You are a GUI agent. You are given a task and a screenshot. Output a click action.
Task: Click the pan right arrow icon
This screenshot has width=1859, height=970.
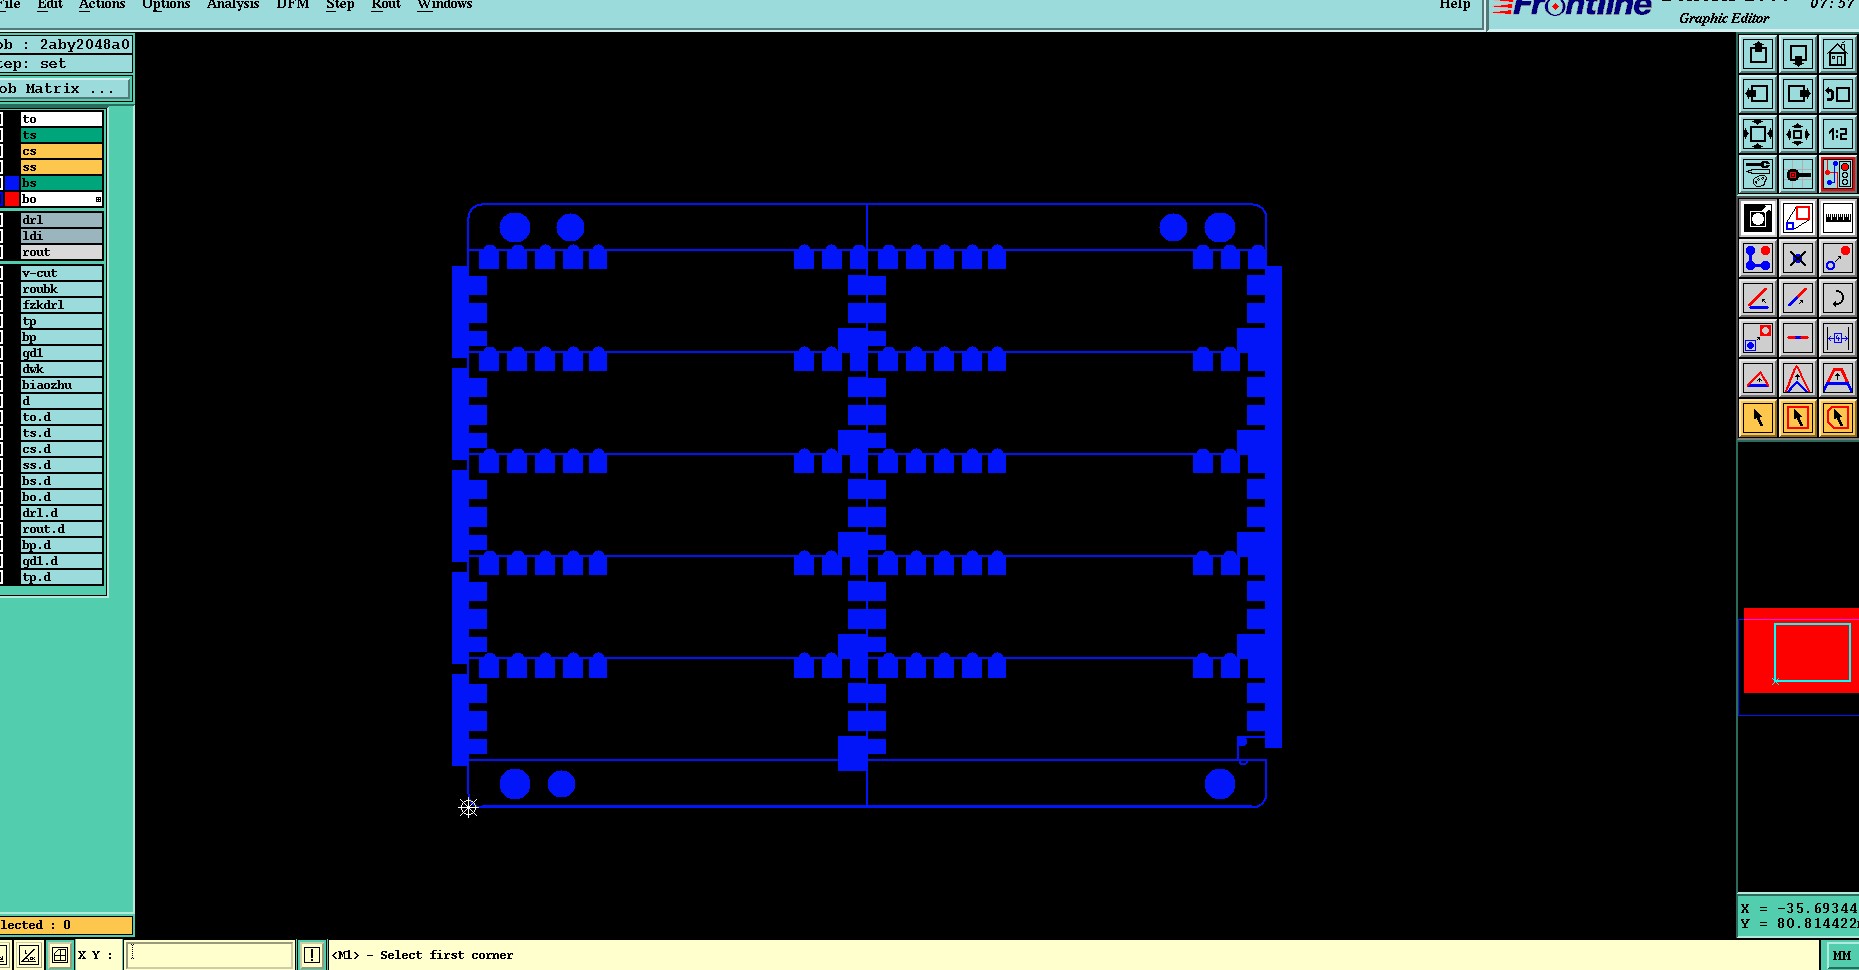click(1798, 94)
